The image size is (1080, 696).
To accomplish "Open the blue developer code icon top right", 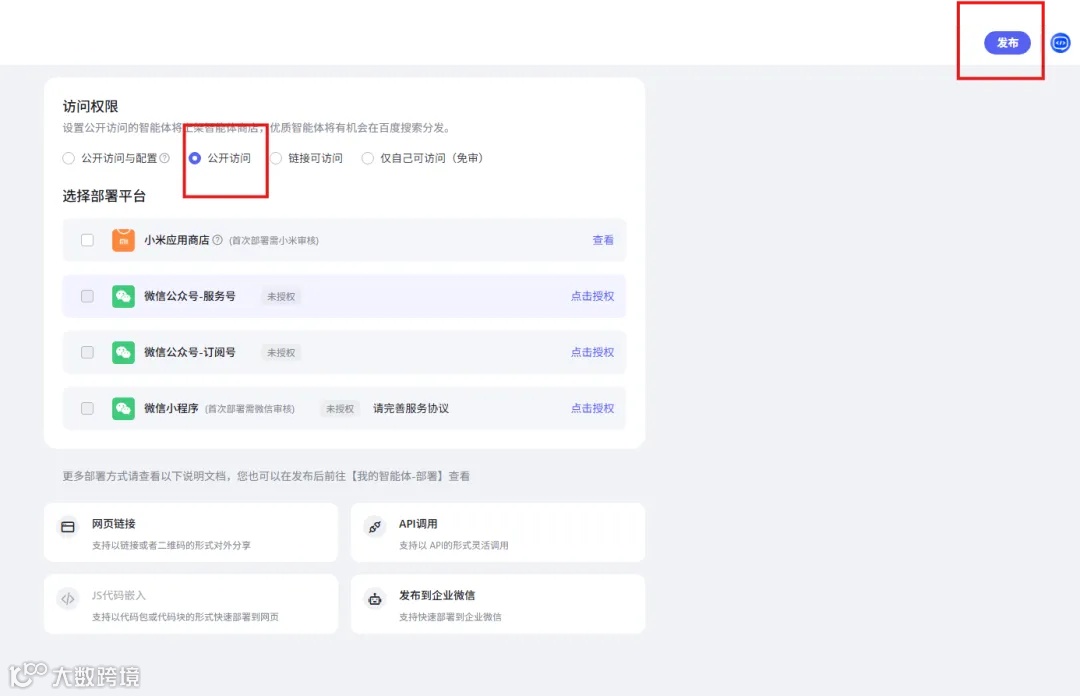I will 1060,43.
